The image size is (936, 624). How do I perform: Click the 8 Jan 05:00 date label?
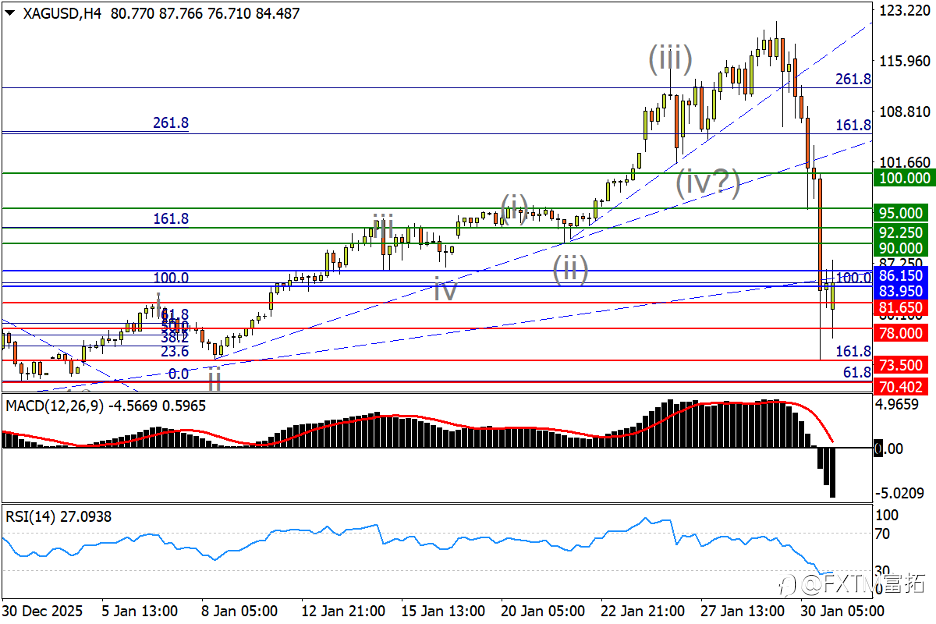[239, 611]
